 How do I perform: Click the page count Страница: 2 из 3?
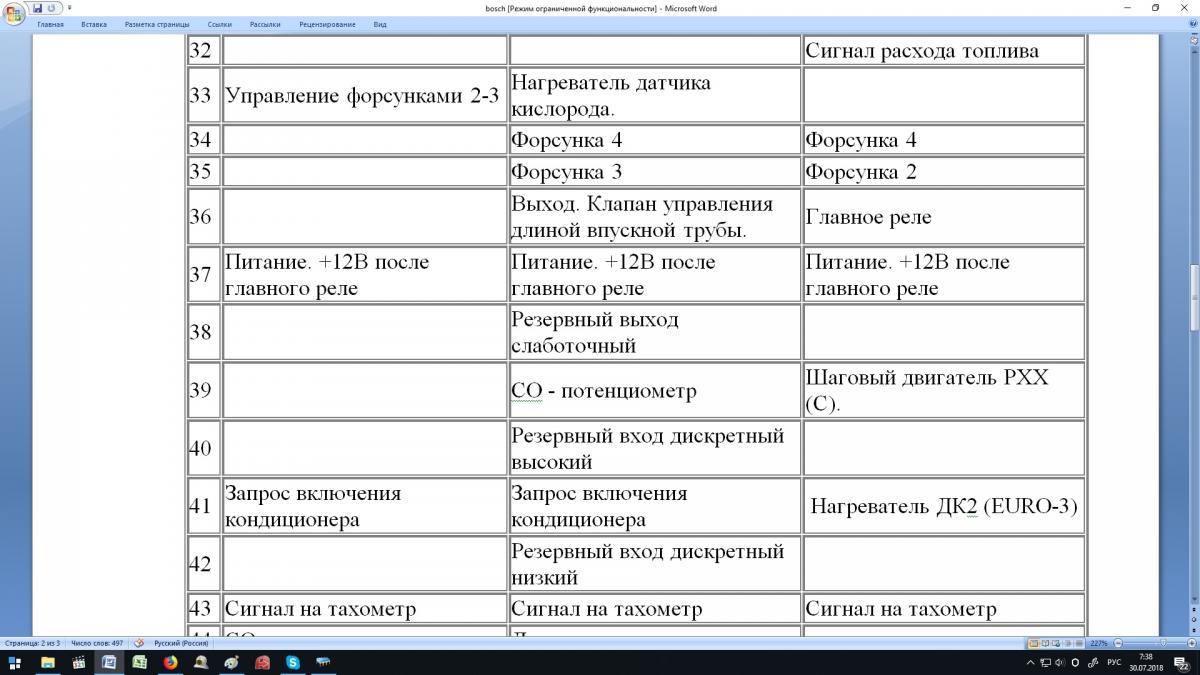[x=33, y=643]
